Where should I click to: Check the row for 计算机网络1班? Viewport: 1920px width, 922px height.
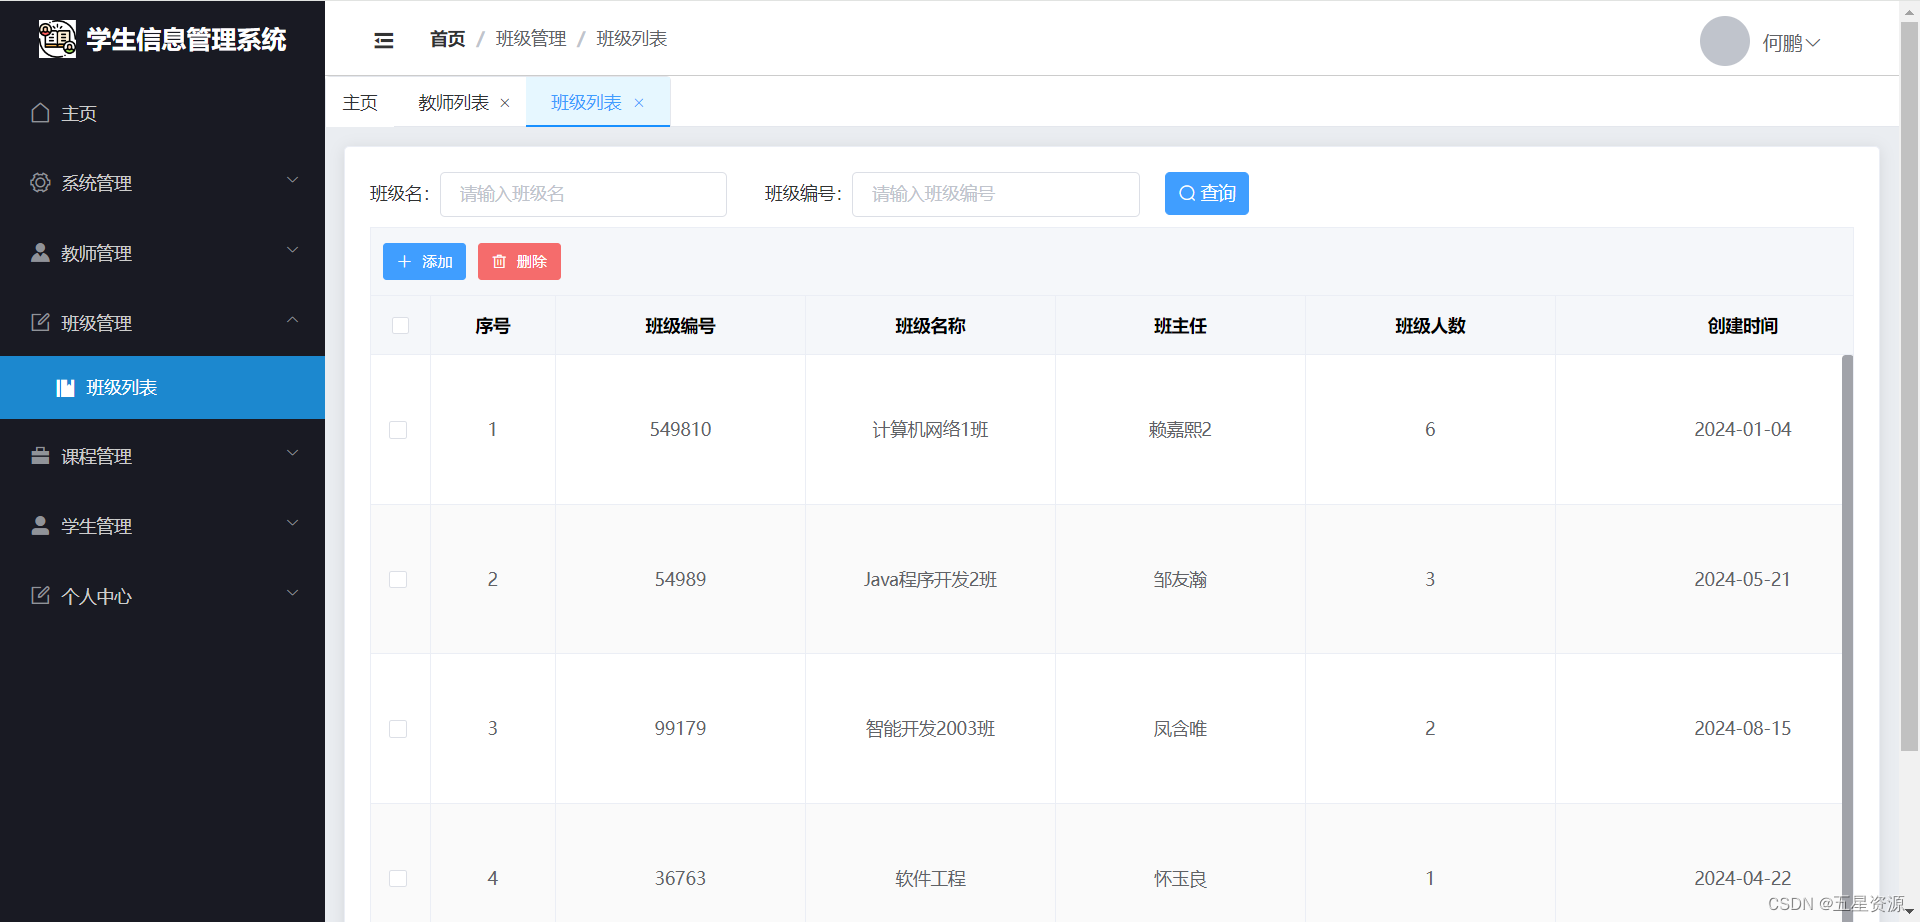(398, 430)
